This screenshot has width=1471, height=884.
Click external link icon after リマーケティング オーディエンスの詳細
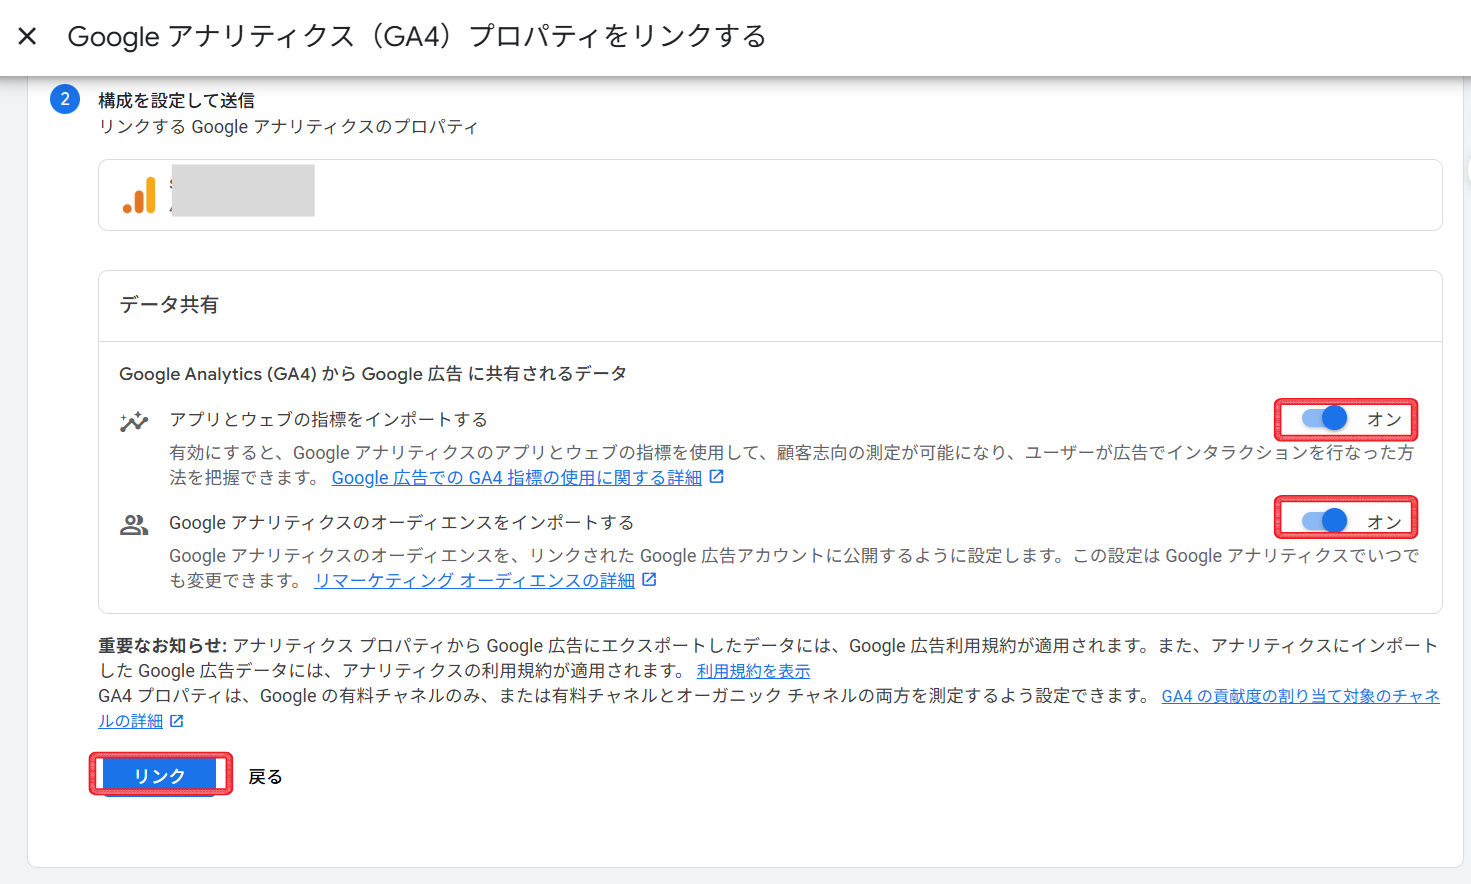(x=649, y=579)
